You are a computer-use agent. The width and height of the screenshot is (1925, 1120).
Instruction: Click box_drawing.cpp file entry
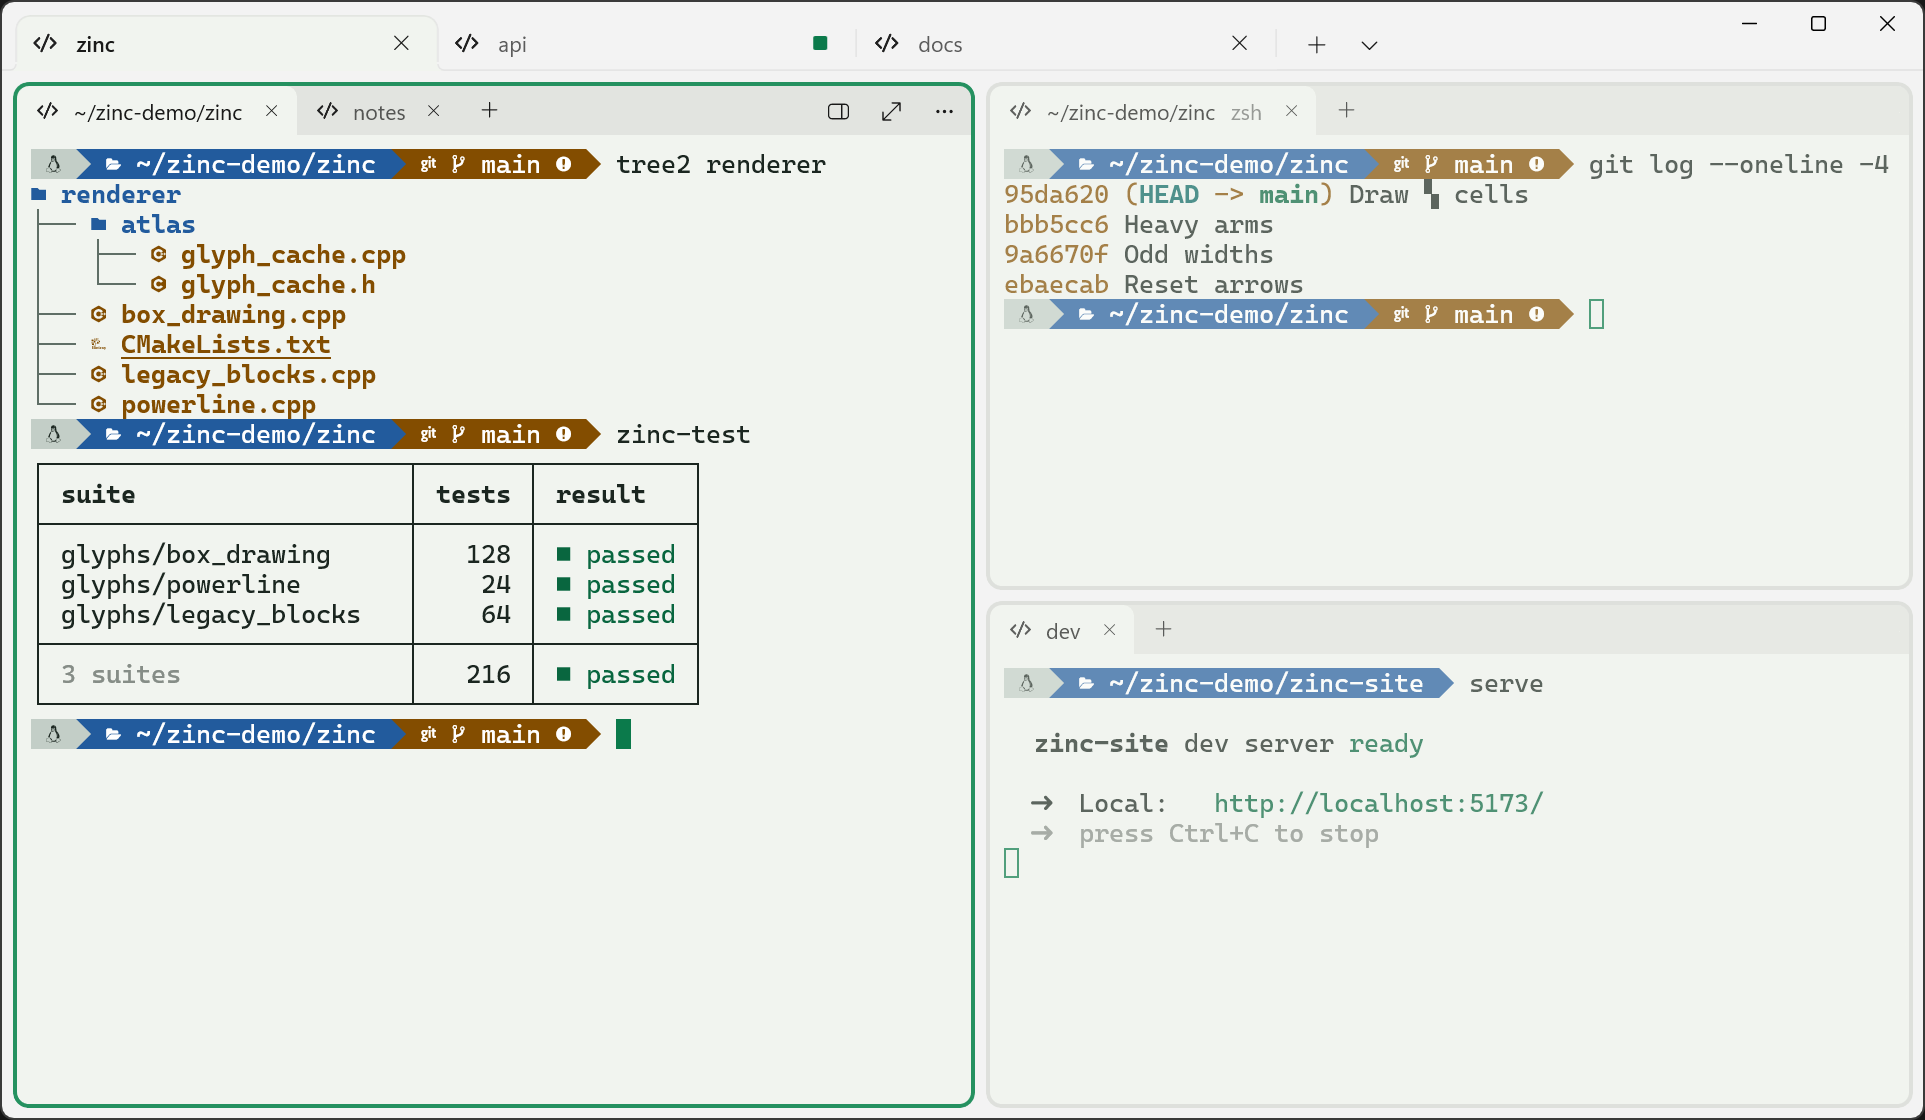pos(233,315)
